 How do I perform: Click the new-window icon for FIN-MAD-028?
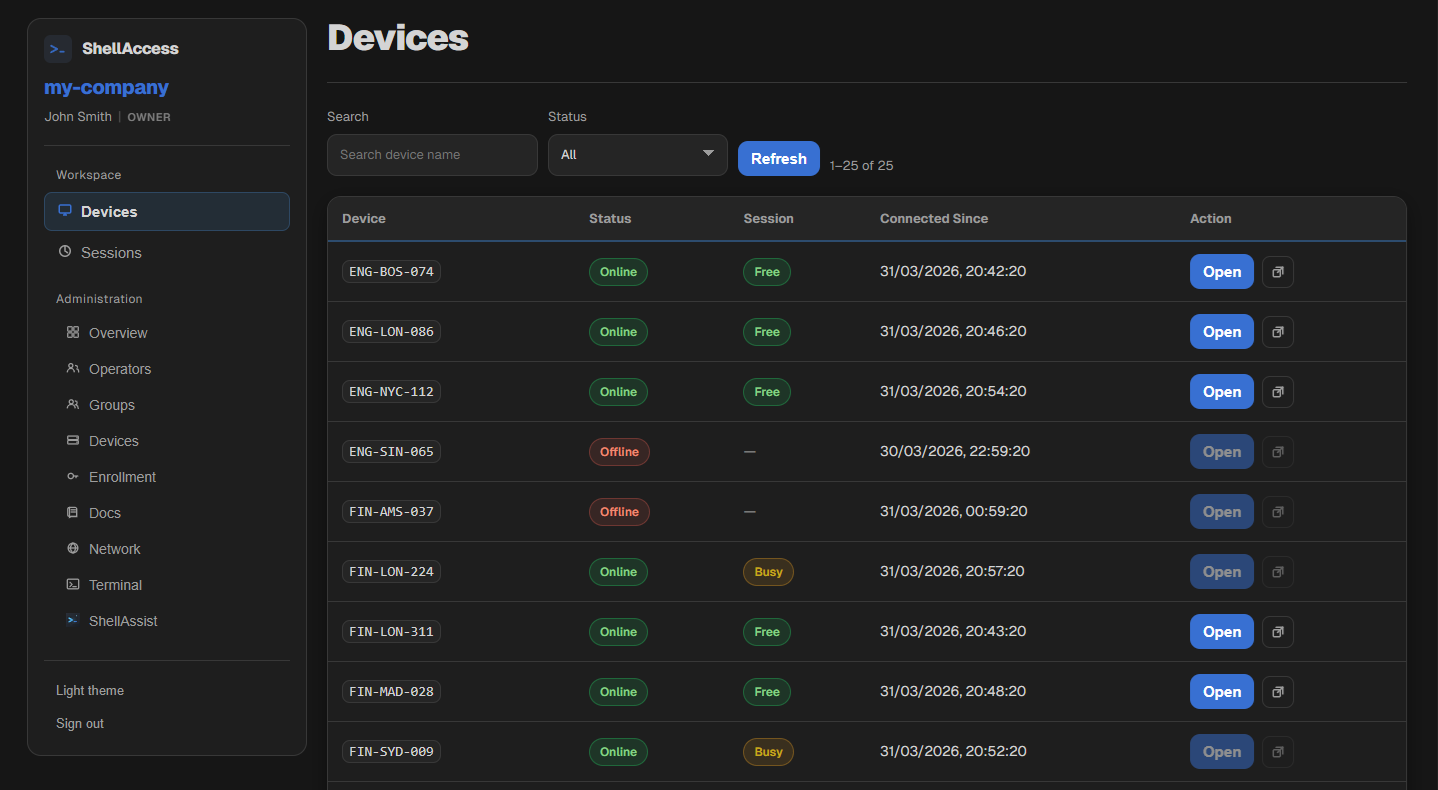[1277, 692]
